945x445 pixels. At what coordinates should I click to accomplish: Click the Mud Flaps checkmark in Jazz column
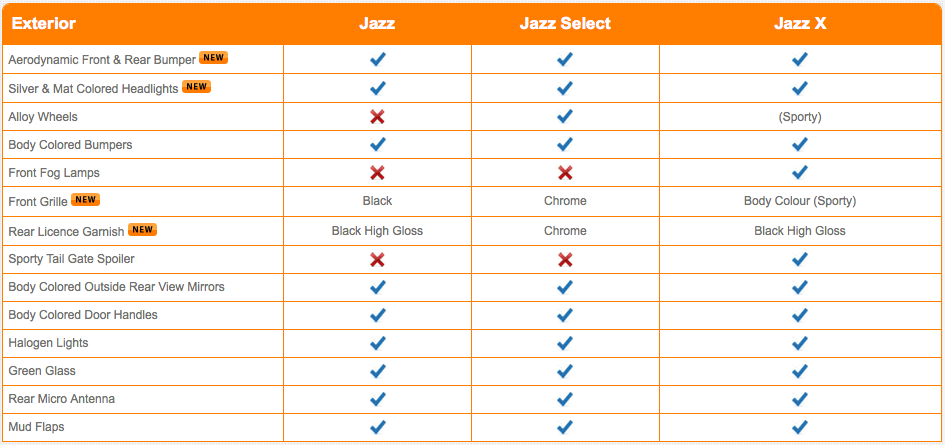point(377,427)
